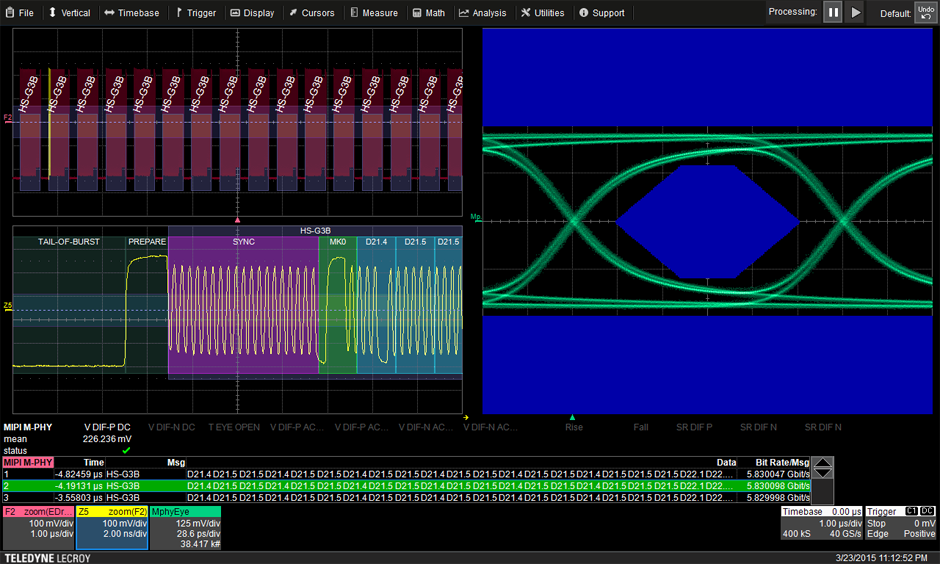Open the Cursors menu
The width and height of the screenshot is (940, 564).
[312, 13]
